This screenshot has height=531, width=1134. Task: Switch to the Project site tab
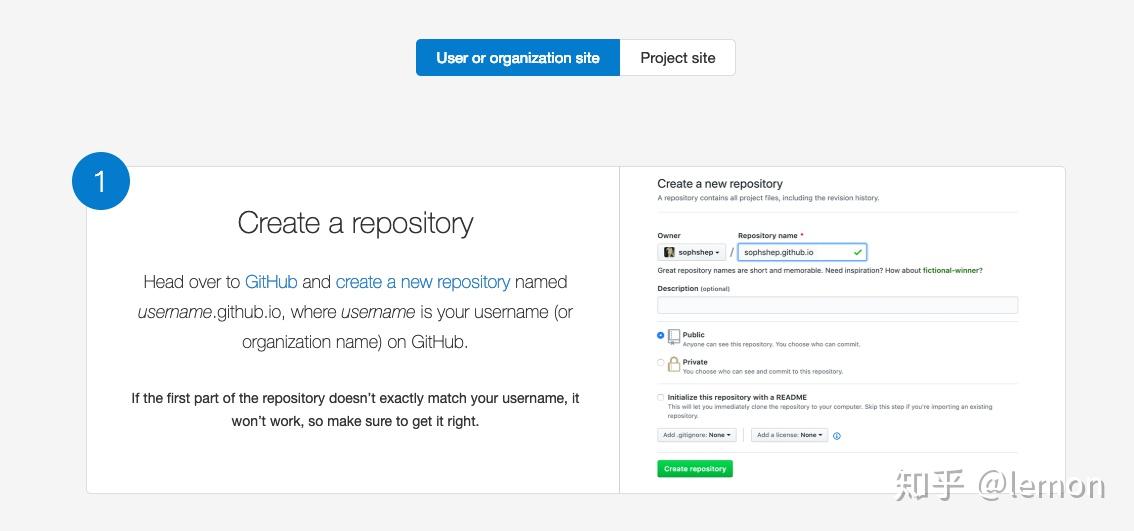point(678,58)
